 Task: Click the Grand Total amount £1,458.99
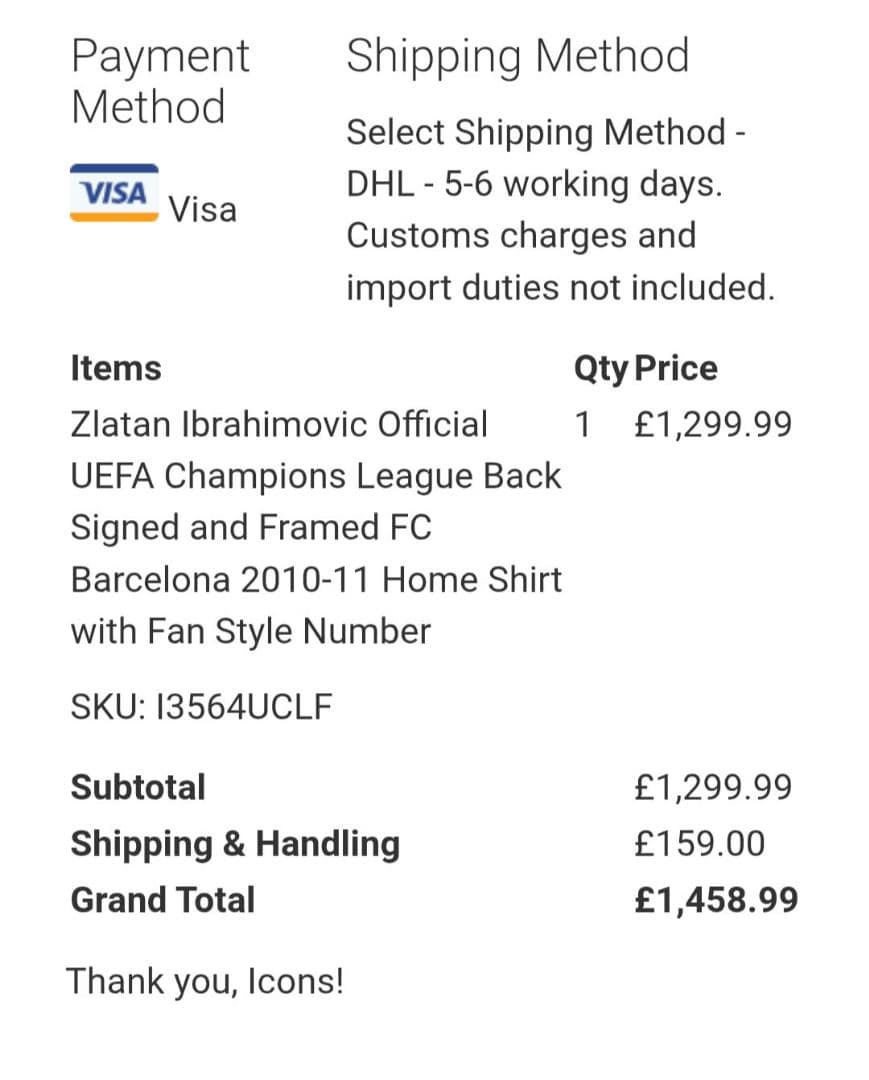(x=716, y=899)
